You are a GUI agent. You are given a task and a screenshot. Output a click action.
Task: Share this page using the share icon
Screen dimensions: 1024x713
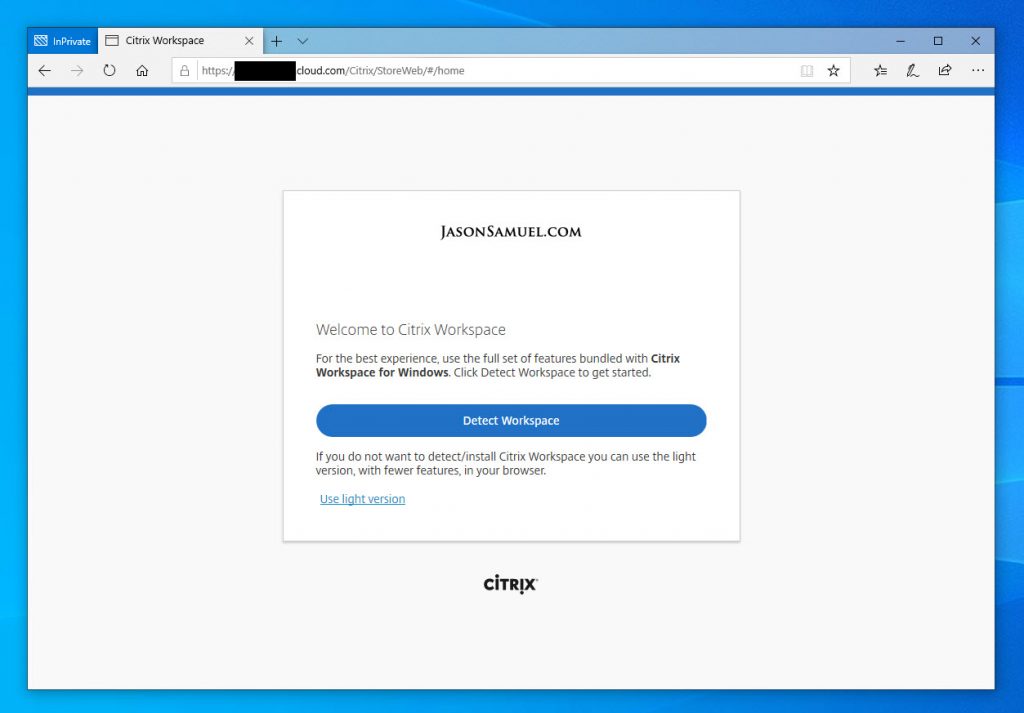945,71
